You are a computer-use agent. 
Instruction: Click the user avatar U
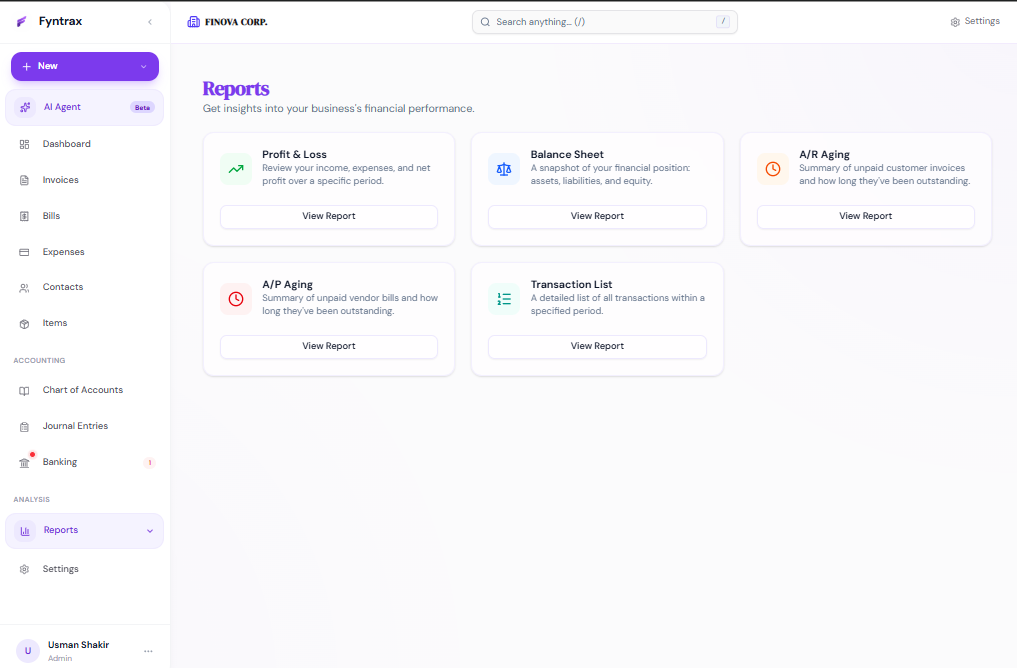28,650
